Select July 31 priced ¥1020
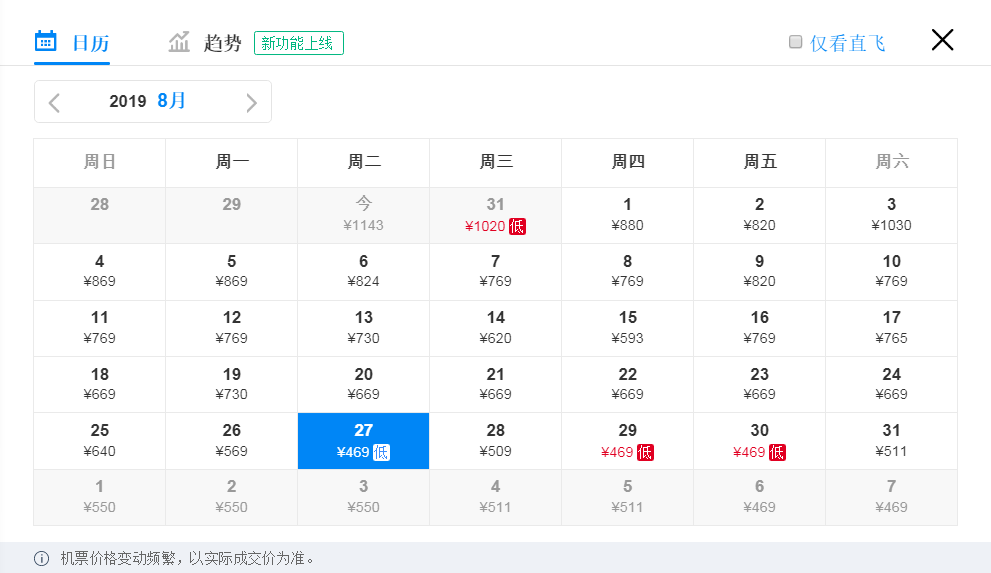The height and width of the screenshot is (573, 991). click(x=496, y=215)
